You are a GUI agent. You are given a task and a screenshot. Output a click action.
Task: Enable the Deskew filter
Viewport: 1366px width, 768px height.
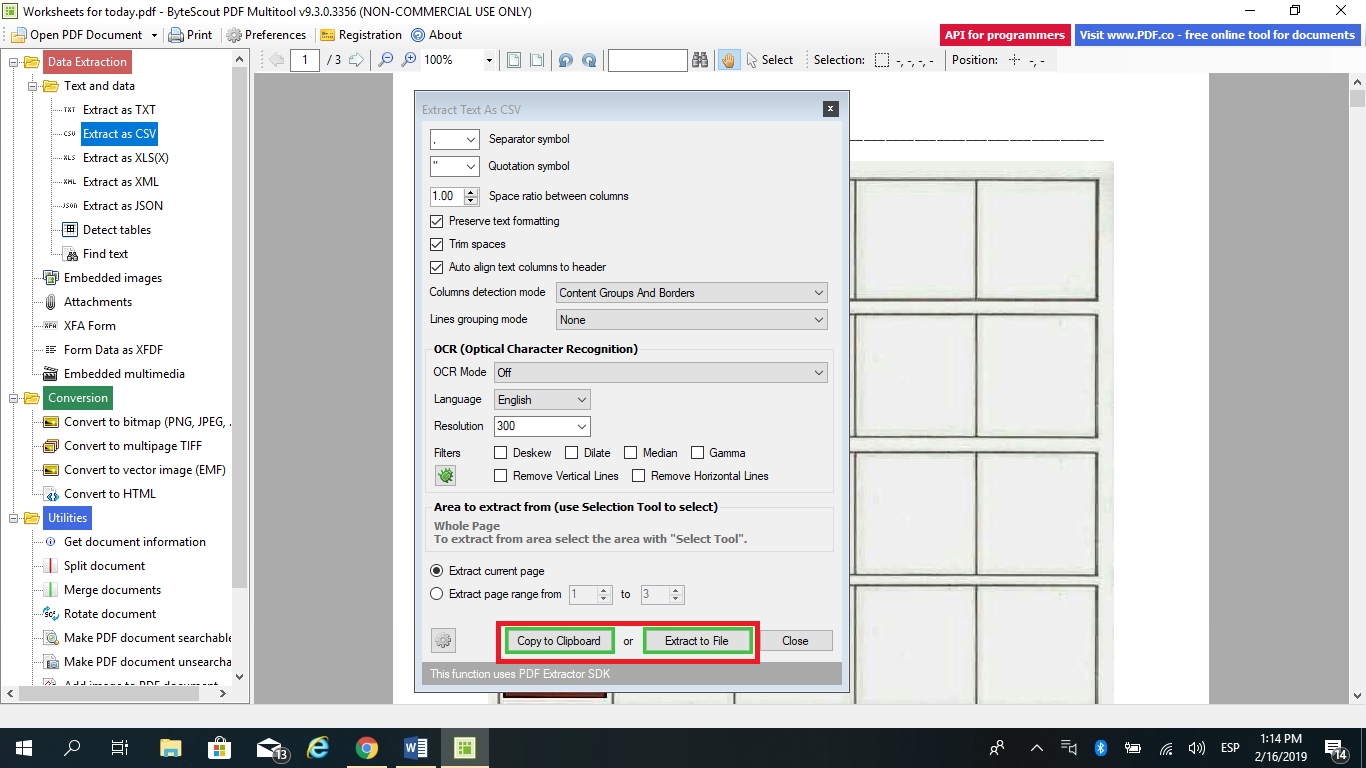(502, 452)
